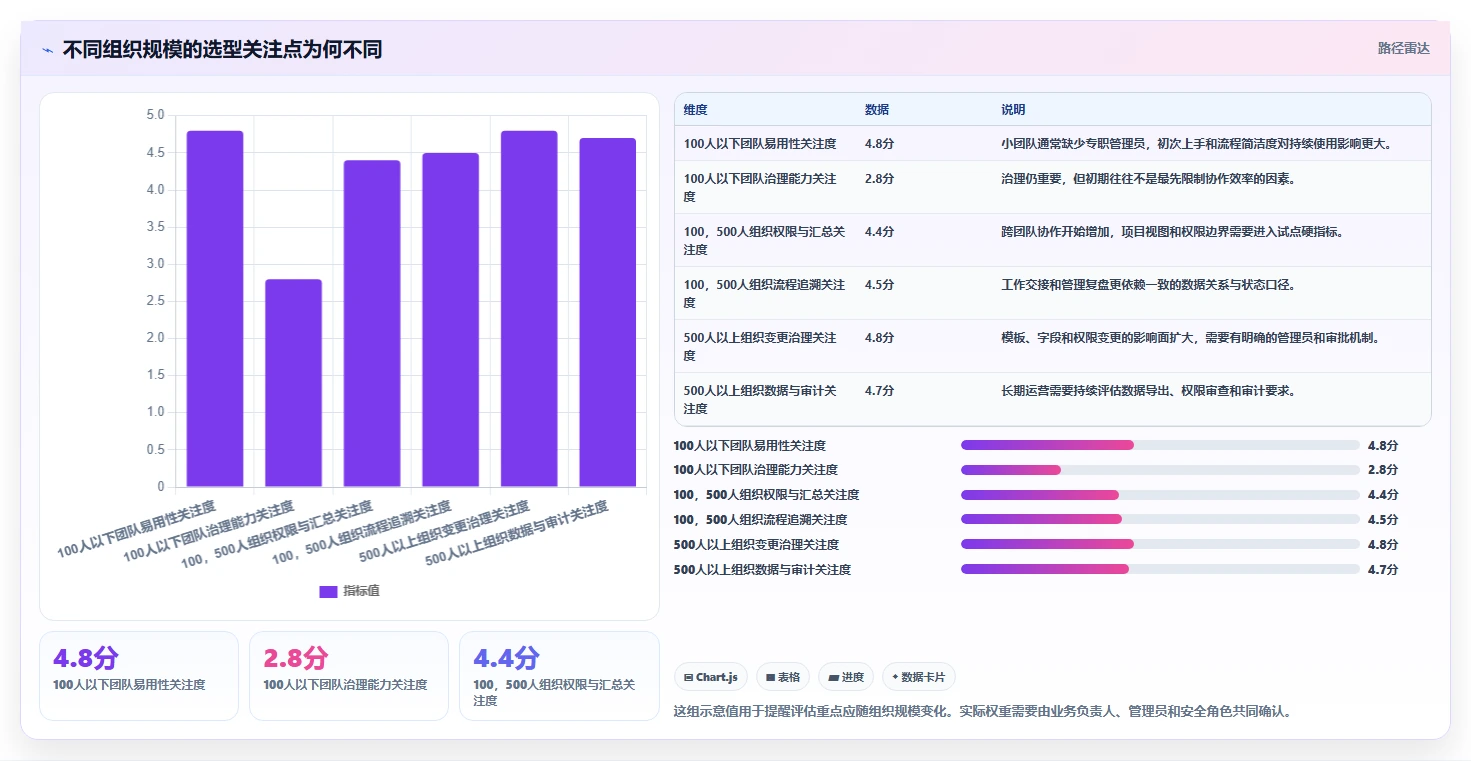
Task: Click the 500人以上组织数据与审计关注度 bar in the chart
Action: click(607, 313)
